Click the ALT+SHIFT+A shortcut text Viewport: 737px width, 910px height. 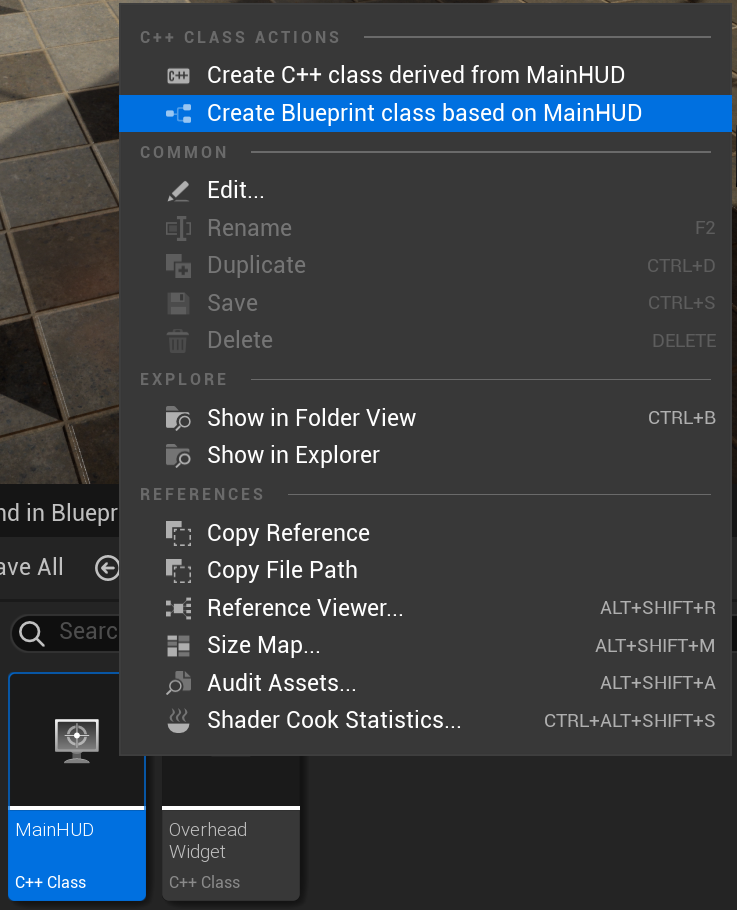pos(657,683)
